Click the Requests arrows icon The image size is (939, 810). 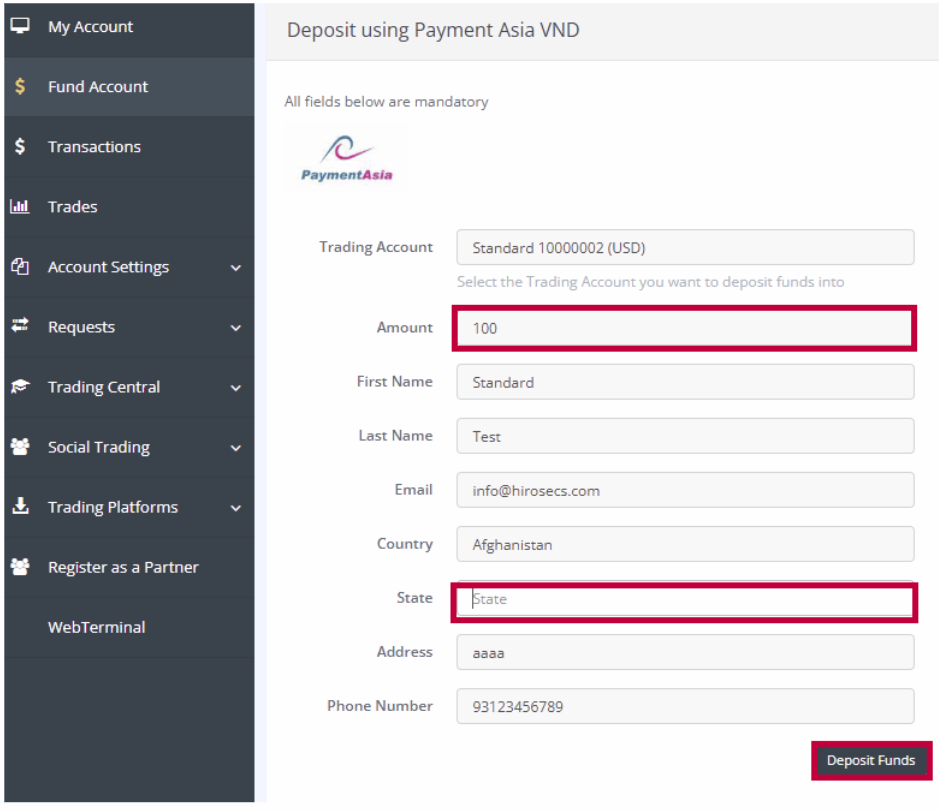(x=20, y=326)
